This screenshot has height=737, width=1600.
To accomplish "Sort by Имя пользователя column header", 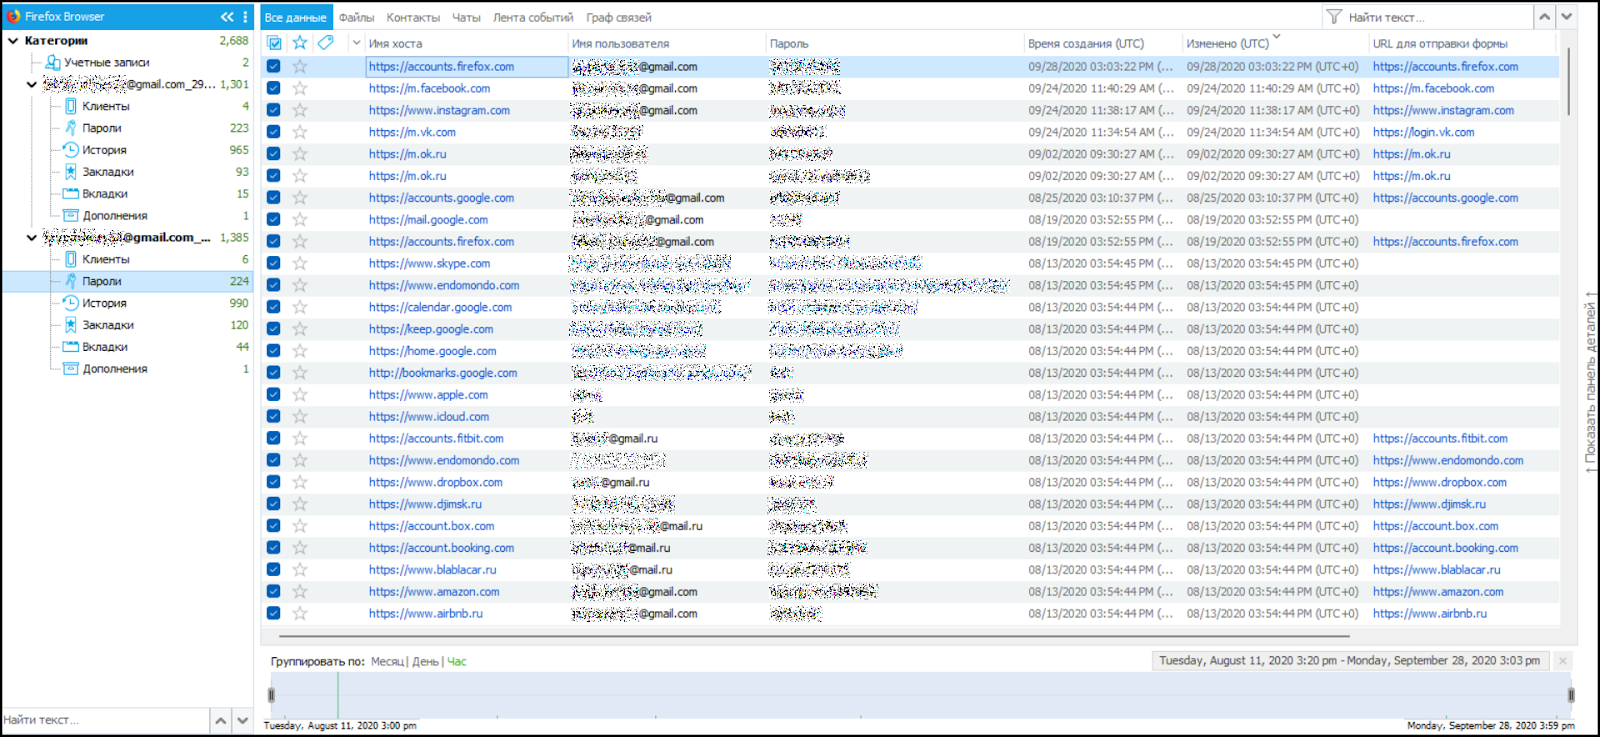I will 620,44.
